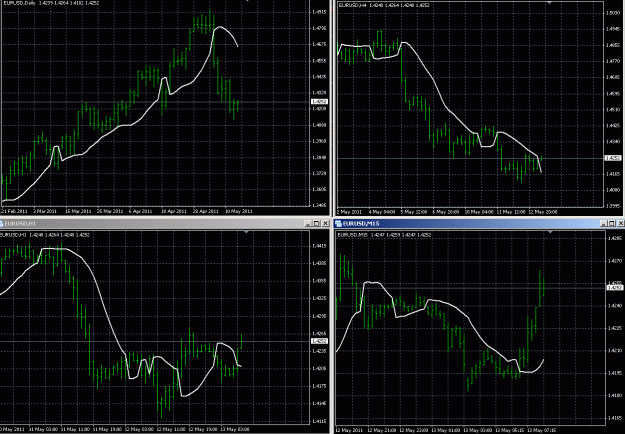
Task: Click the '13 May 07:15' time label
Action: (x=541, y=430)
